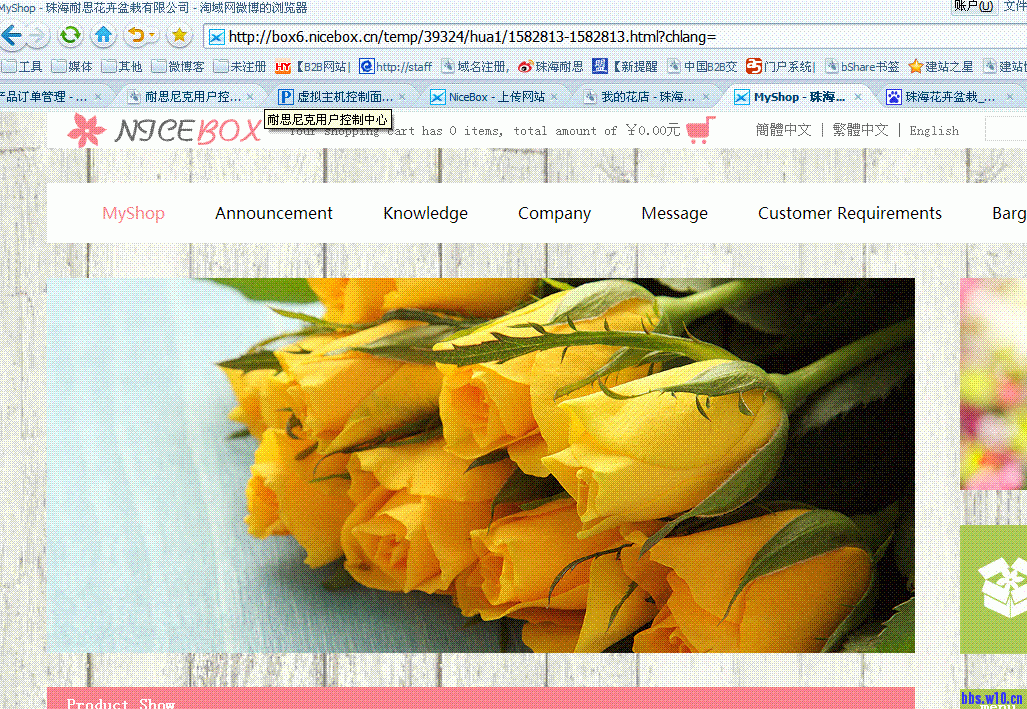Click the forward navigation arrow

pyautogui.click(x=38, y=34)
